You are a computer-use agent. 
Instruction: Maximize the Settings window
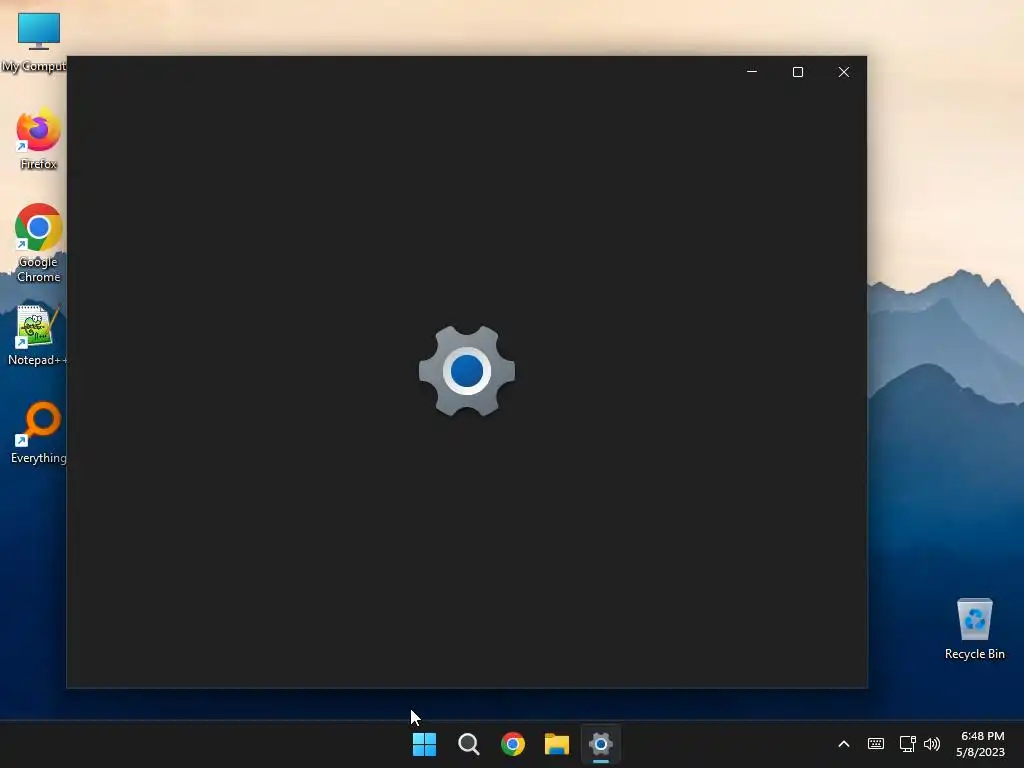tap(798, 72)
